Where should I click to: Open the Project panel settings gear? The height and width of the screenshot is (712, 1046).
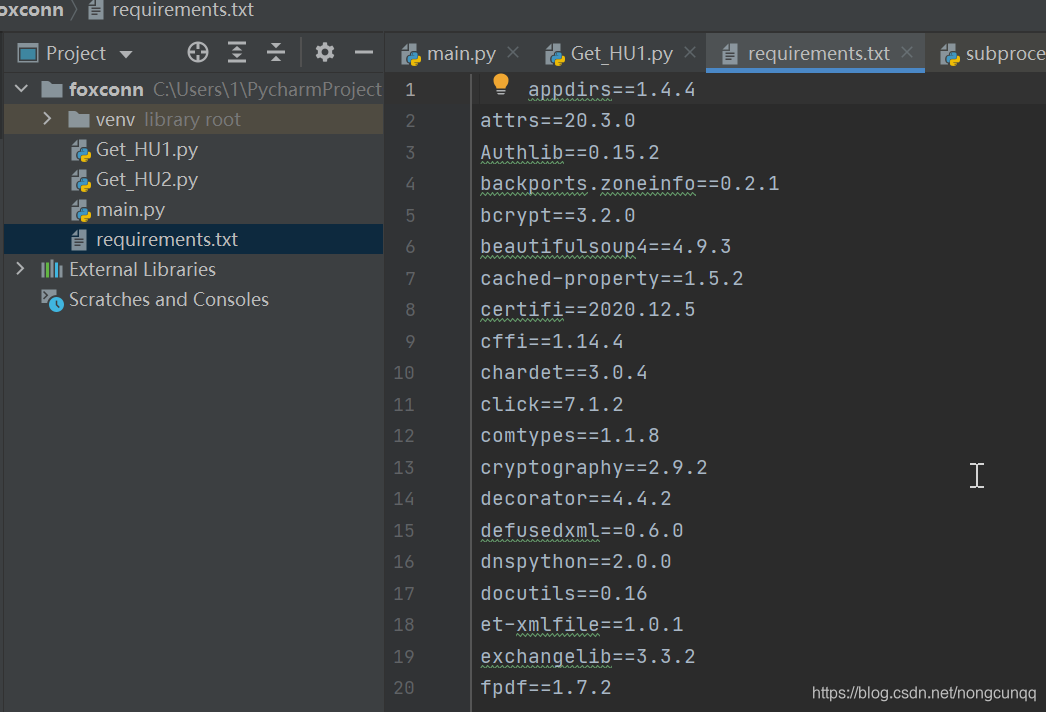pyautogui.click(x=324, y=52)
